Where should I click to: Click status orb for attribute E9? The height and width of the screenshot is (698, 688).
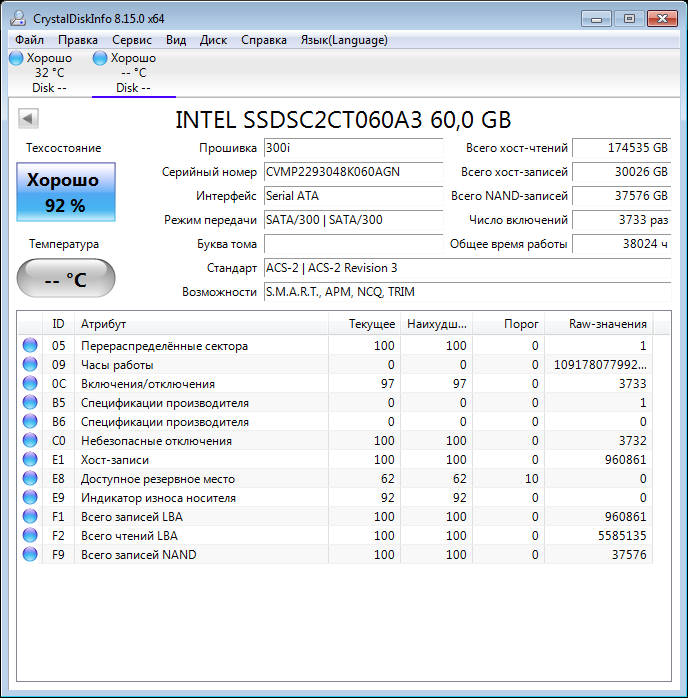point(30,497)
